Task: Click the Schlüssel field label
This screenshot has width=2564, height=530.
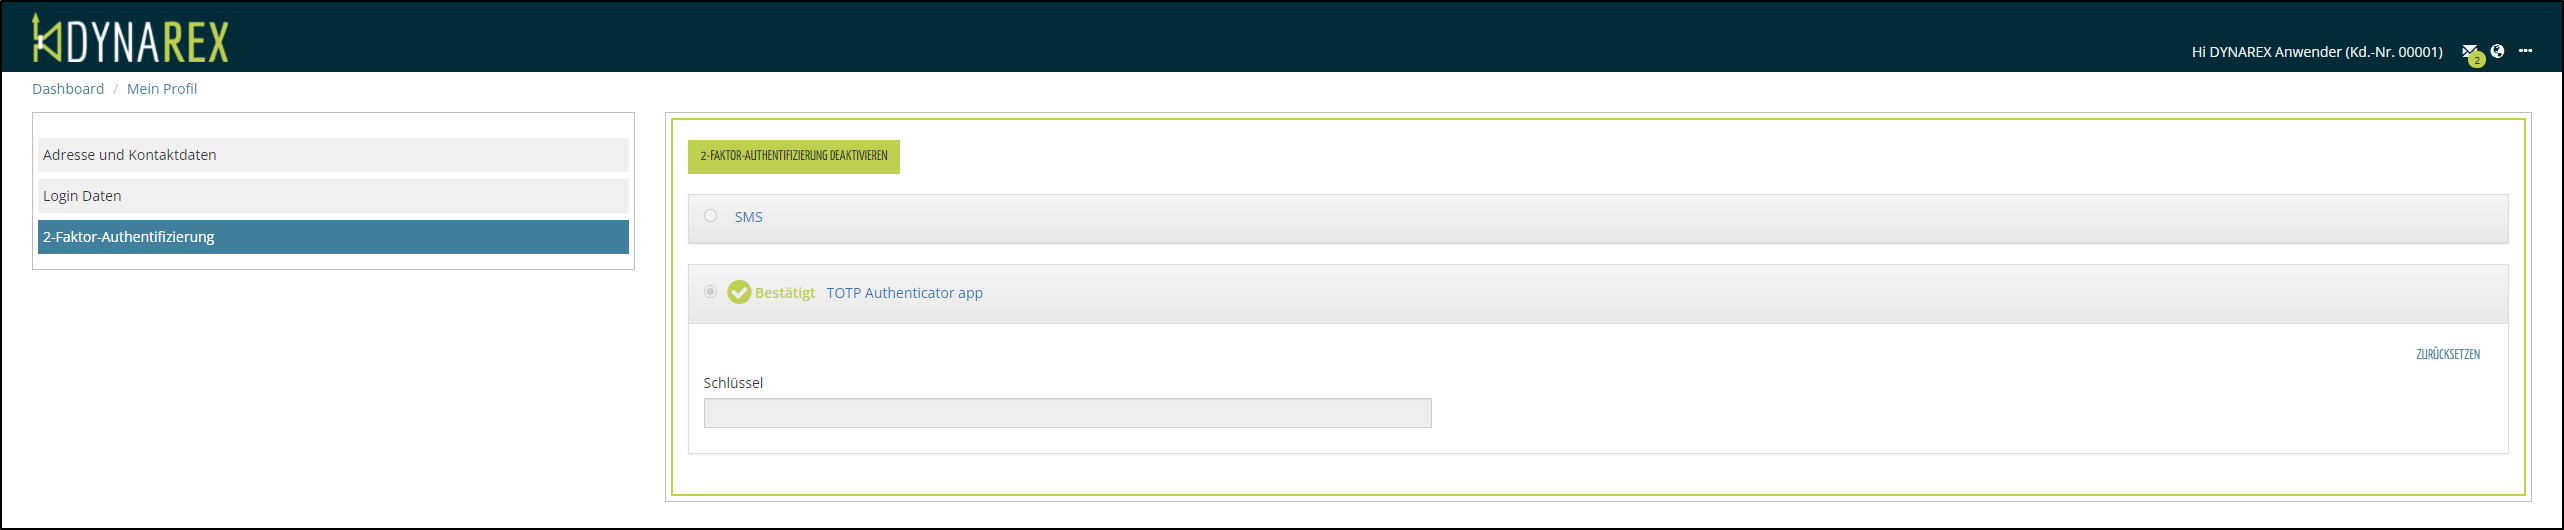Action: click(733, 383)
